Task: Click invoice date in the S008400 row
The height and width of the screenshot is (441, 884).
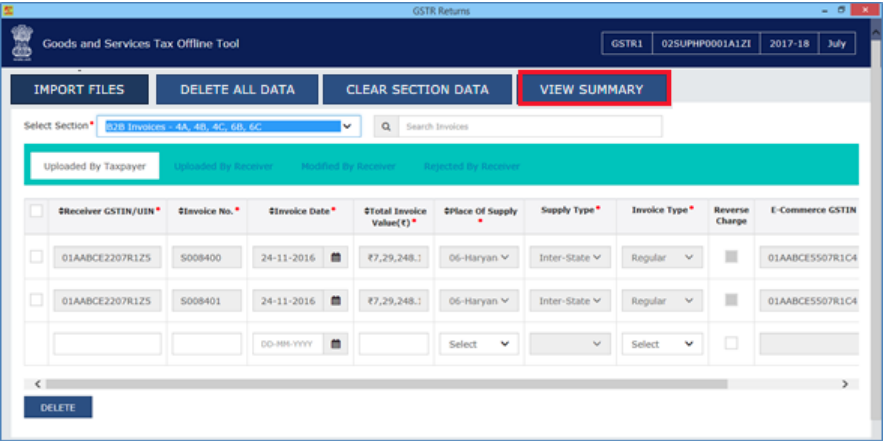Action: coord(288,257)
